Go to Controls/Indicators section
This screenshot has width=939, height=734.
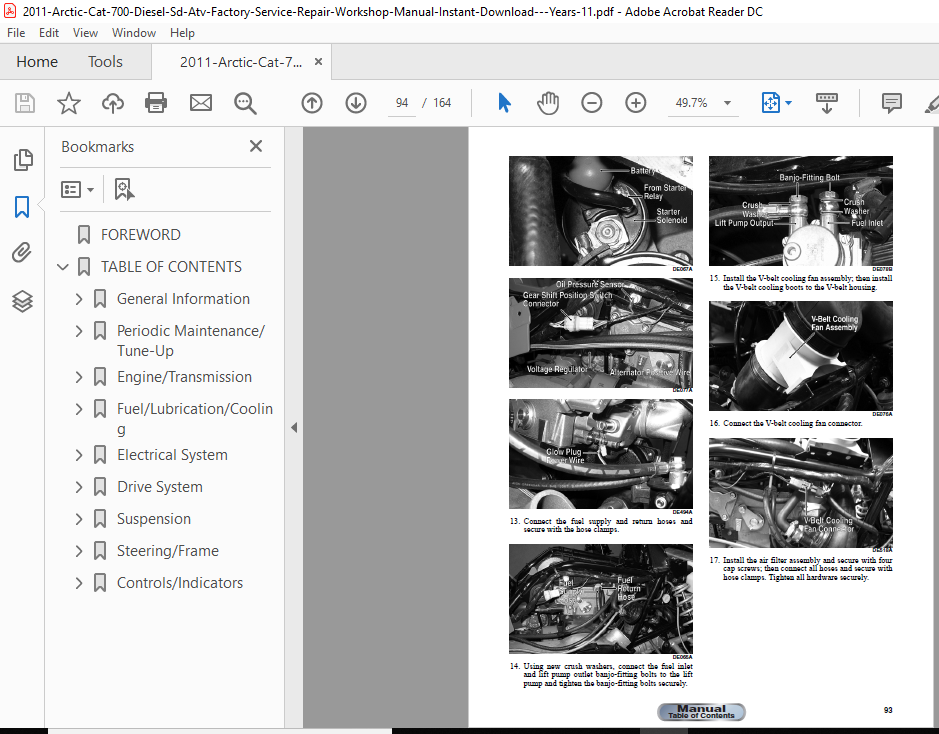[x=180, y=583]
